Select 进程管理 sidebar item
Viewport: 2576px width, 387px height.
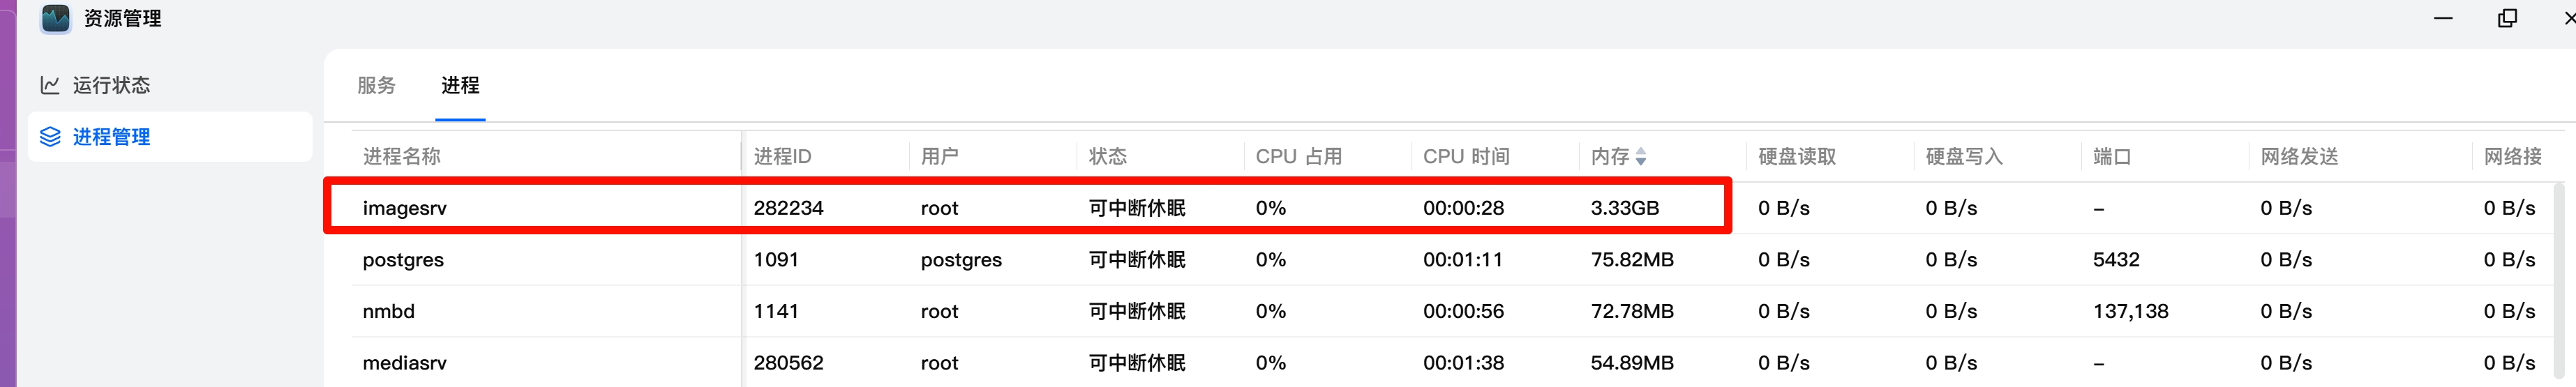tap(111, 137)
